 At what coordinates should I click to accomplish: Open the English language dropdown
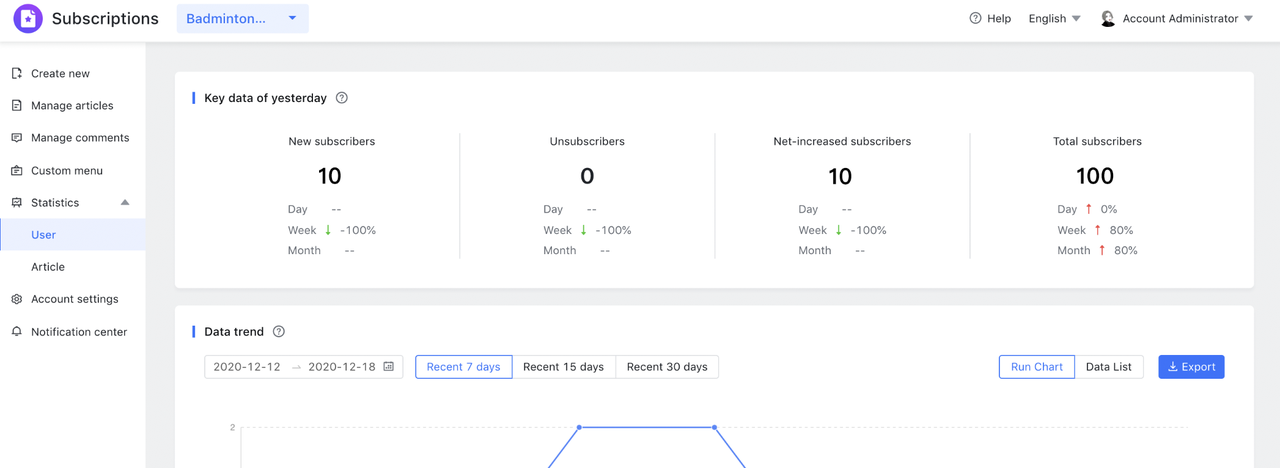pyautogui.click(x=1054, y=19)
